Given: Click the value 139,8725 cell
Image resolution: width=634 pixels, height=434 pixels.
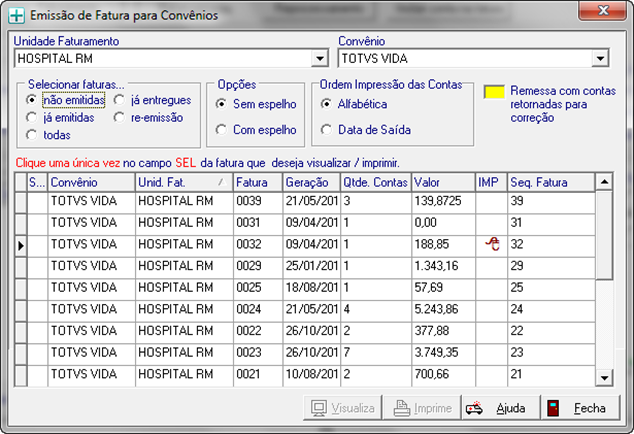Looking at the screenshot, I should (x=443, y=203).
